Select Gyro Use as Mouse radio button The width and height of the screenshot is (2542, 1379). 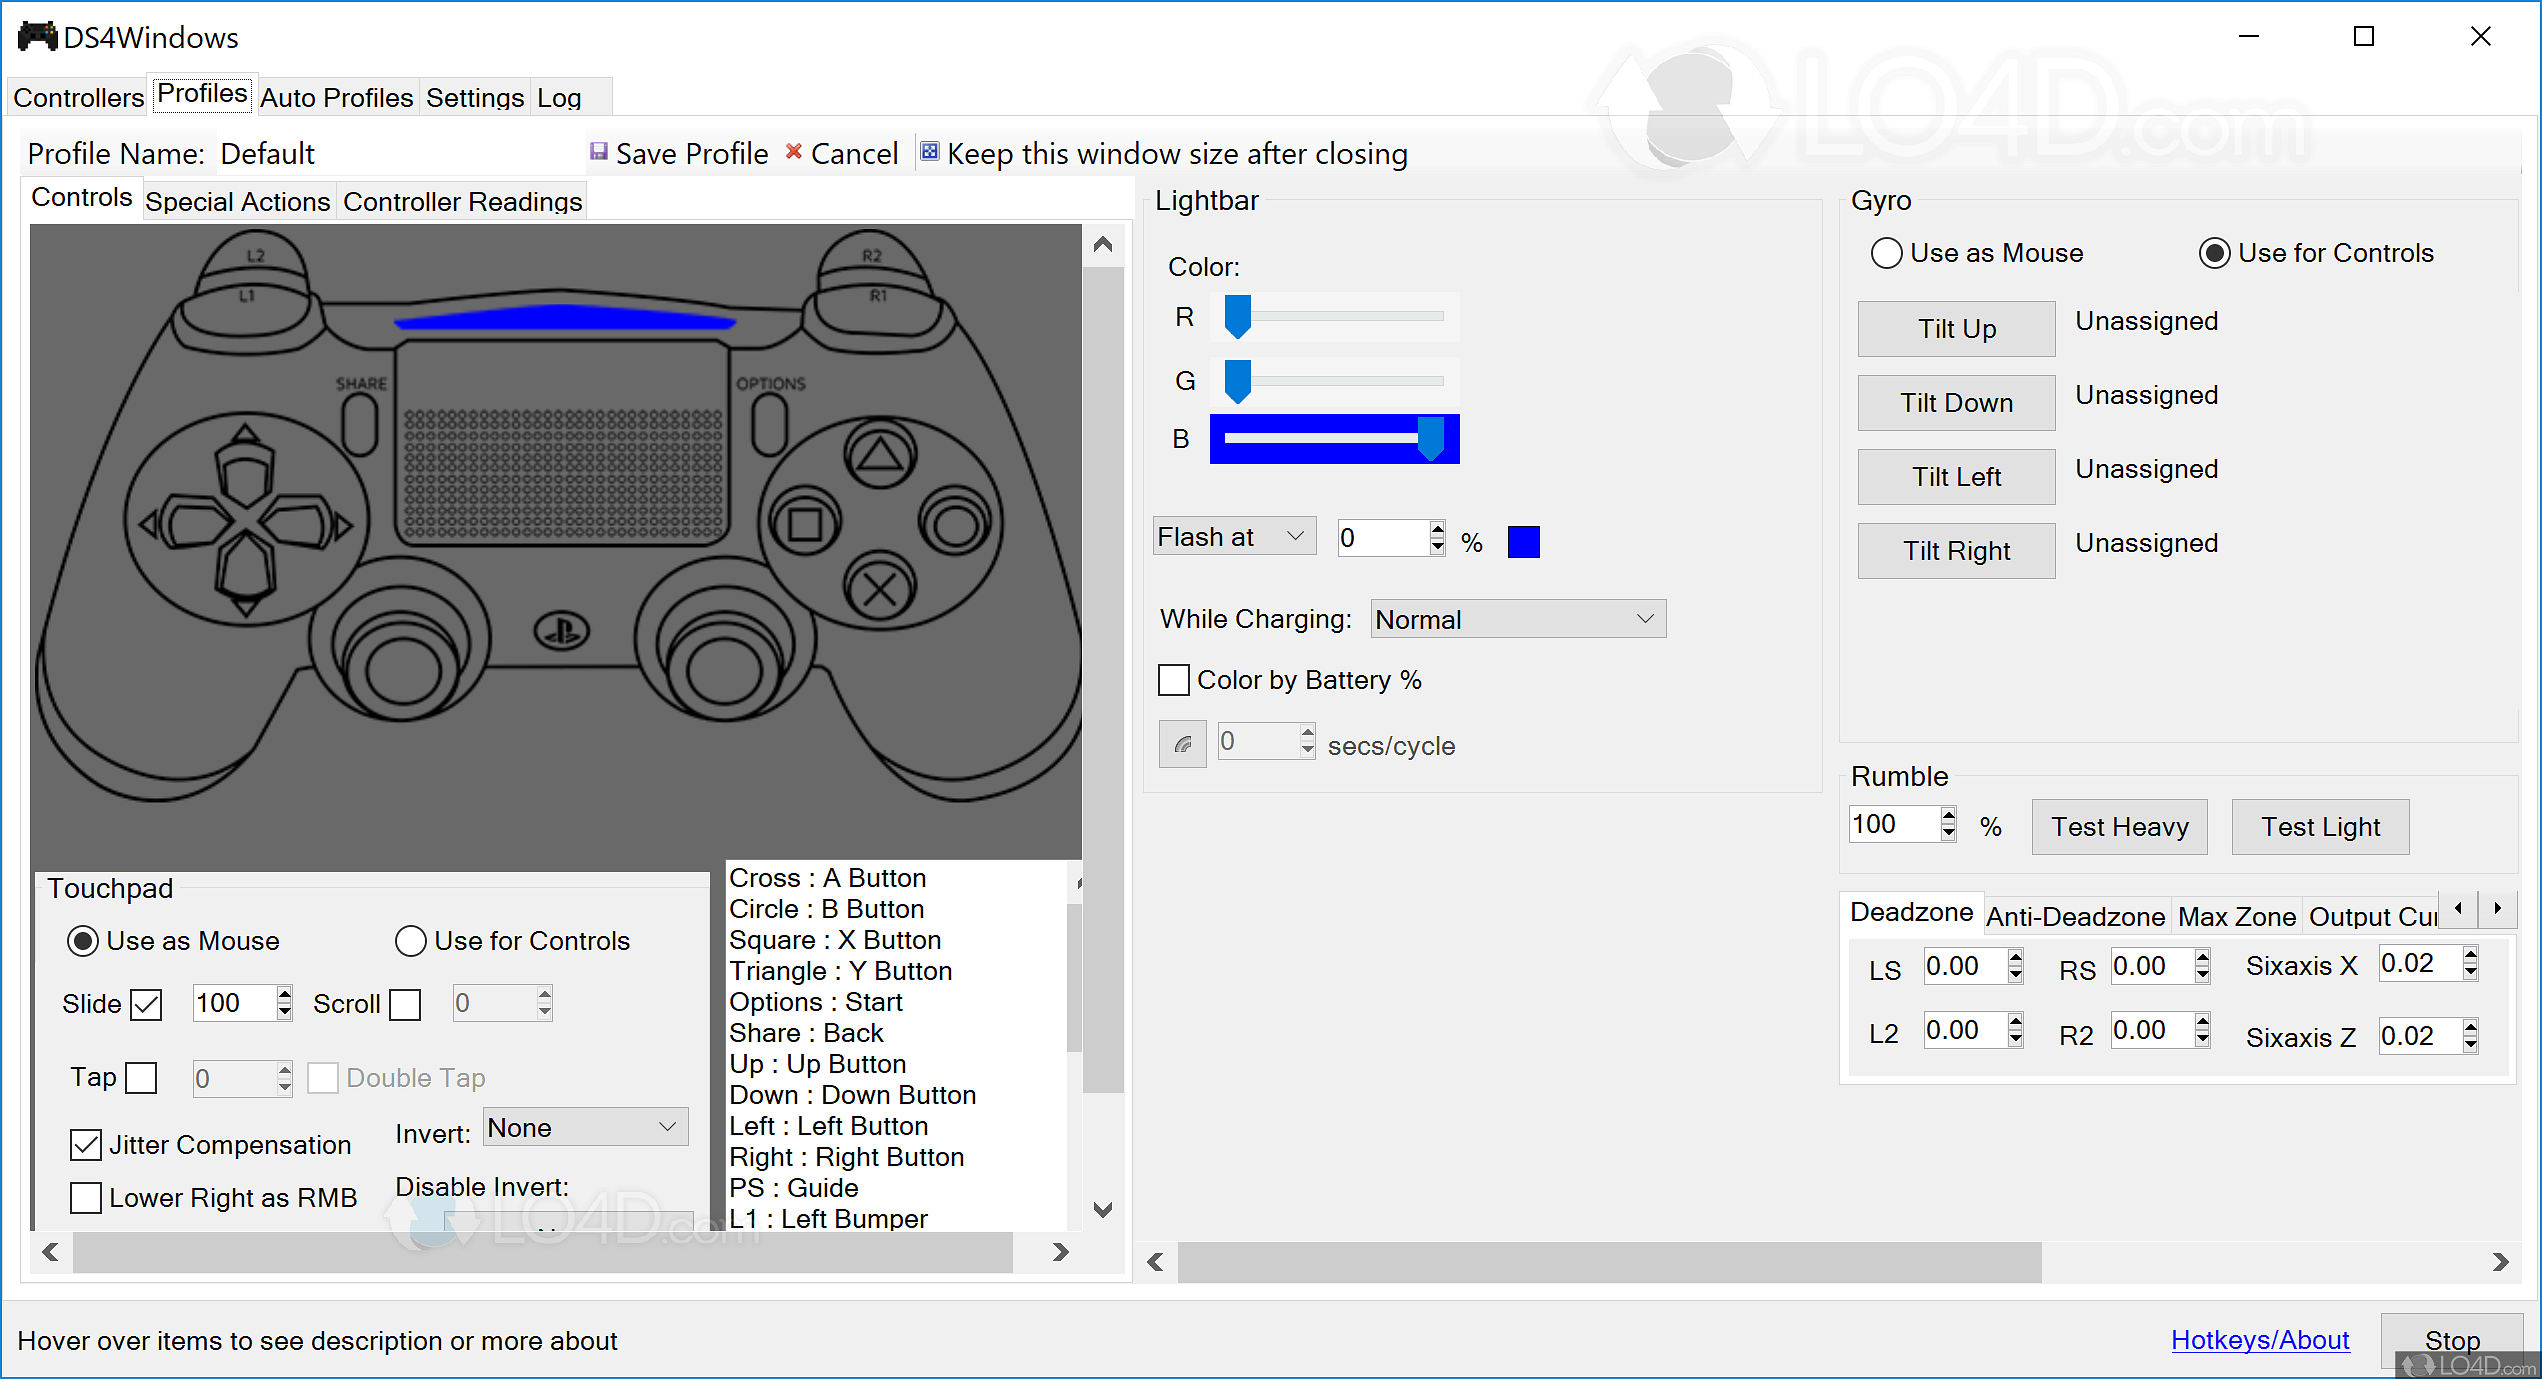[x=1886, y=253]
